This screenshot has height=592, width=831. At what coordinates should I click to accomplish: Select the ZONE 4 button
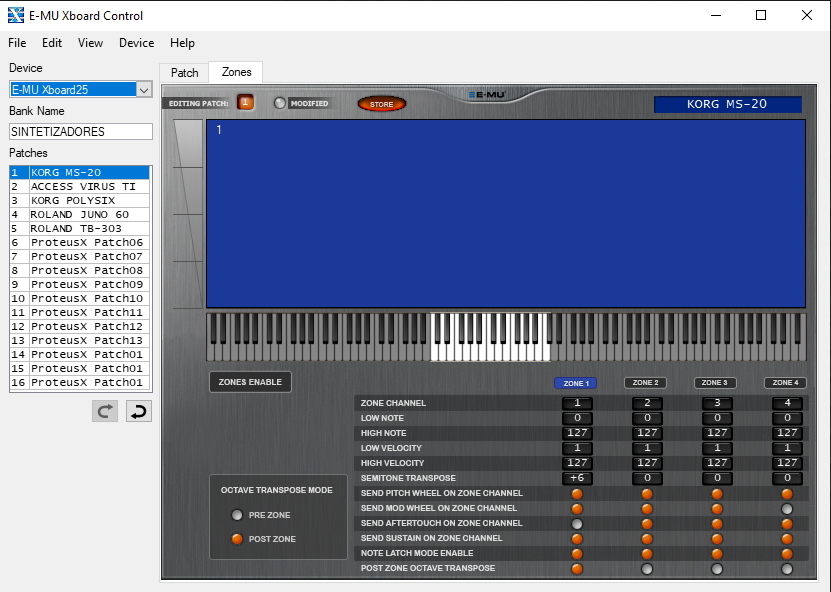click(x=785, y=383)
